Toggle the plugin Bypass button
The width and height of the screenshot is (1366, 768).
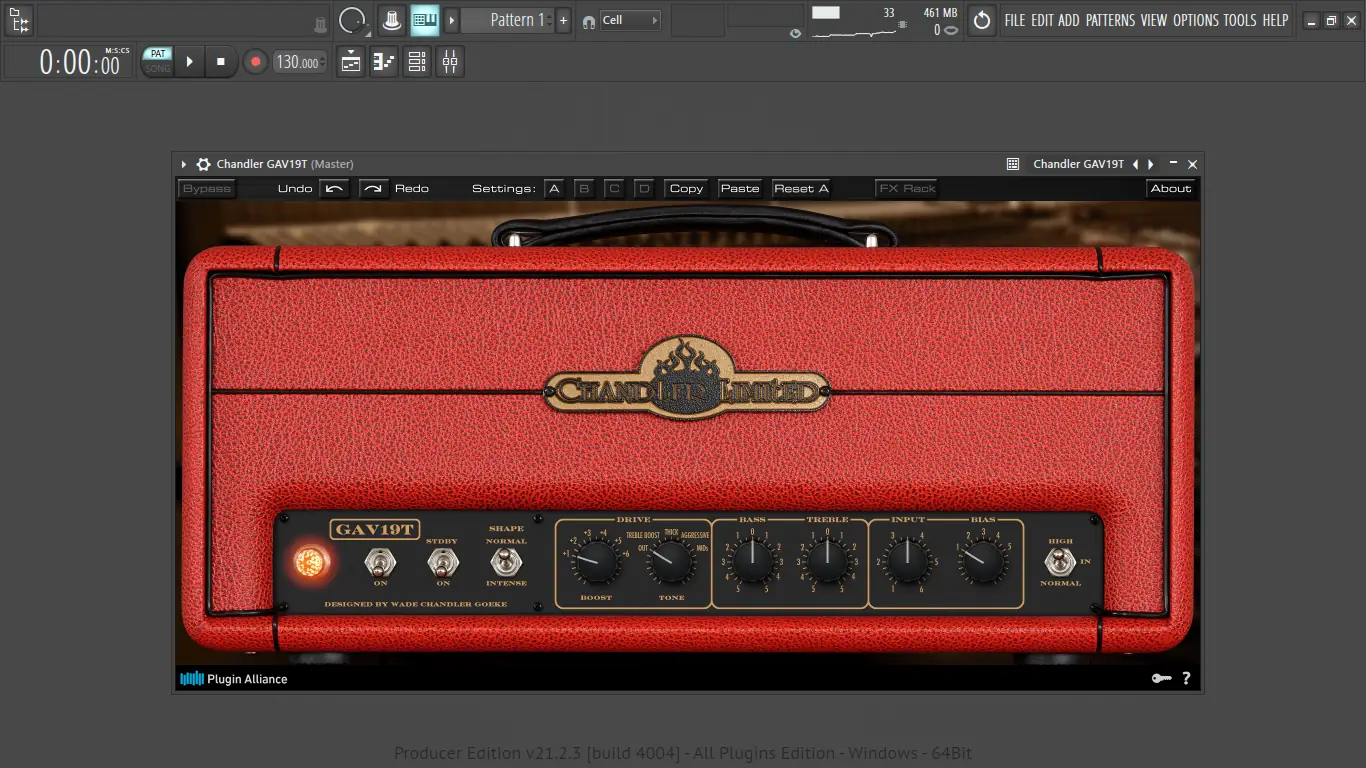(x=207, y=188)
